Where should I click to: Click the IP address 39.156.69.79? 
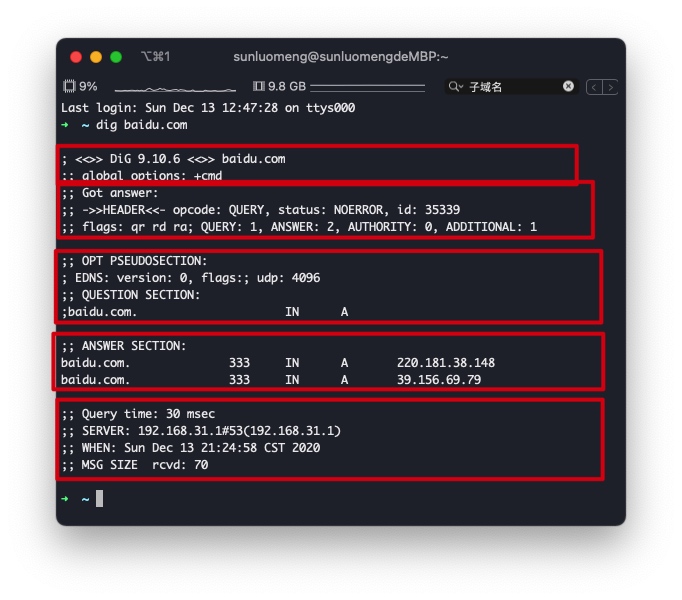439,379
